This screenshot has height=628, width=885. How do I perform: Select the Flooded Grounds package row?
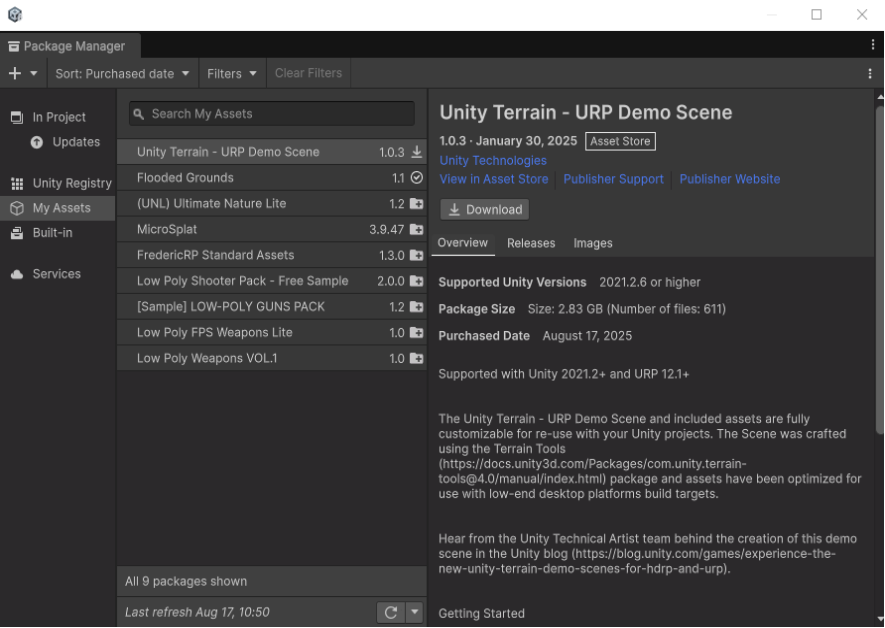[x=271, y=178]
